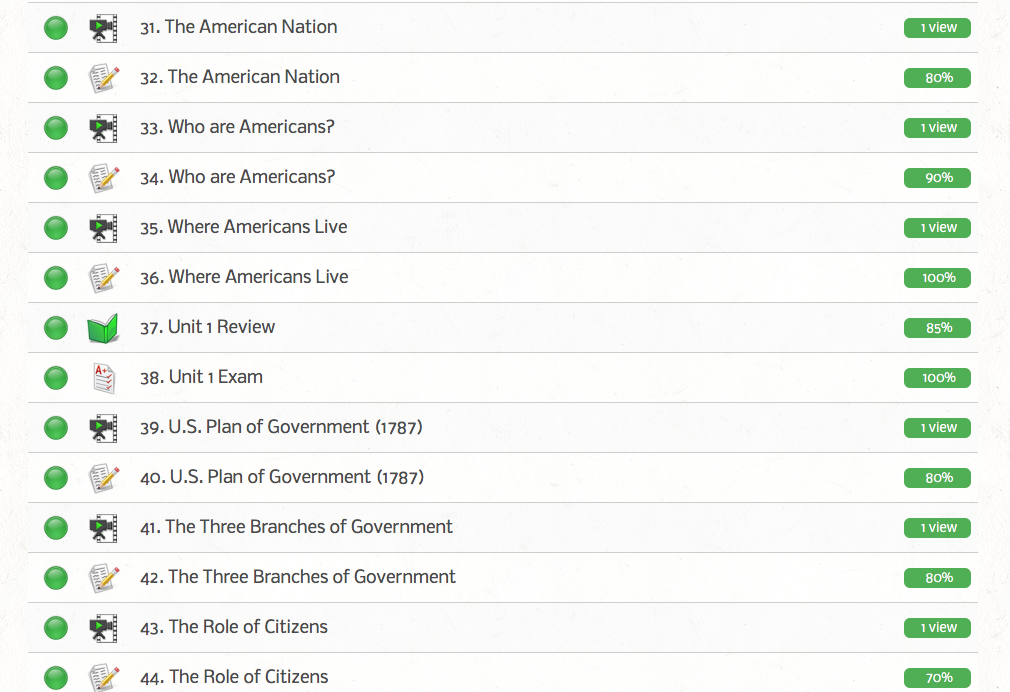
Task: Click the 90% score badge on lesson 34
Action: 937,178
